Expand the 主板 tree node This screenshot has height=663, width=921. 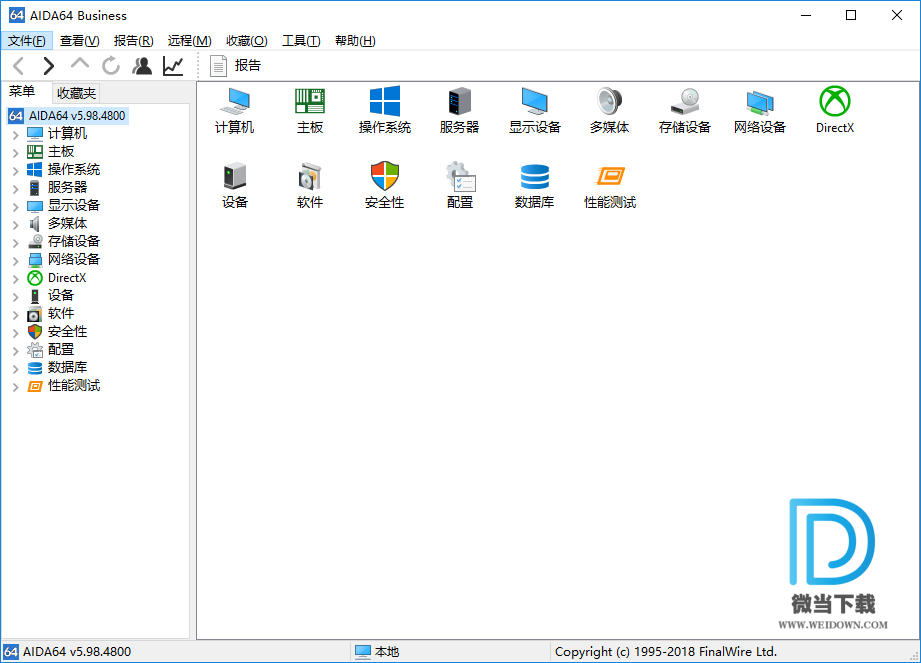pyautogui.click(x=16, y=153)
